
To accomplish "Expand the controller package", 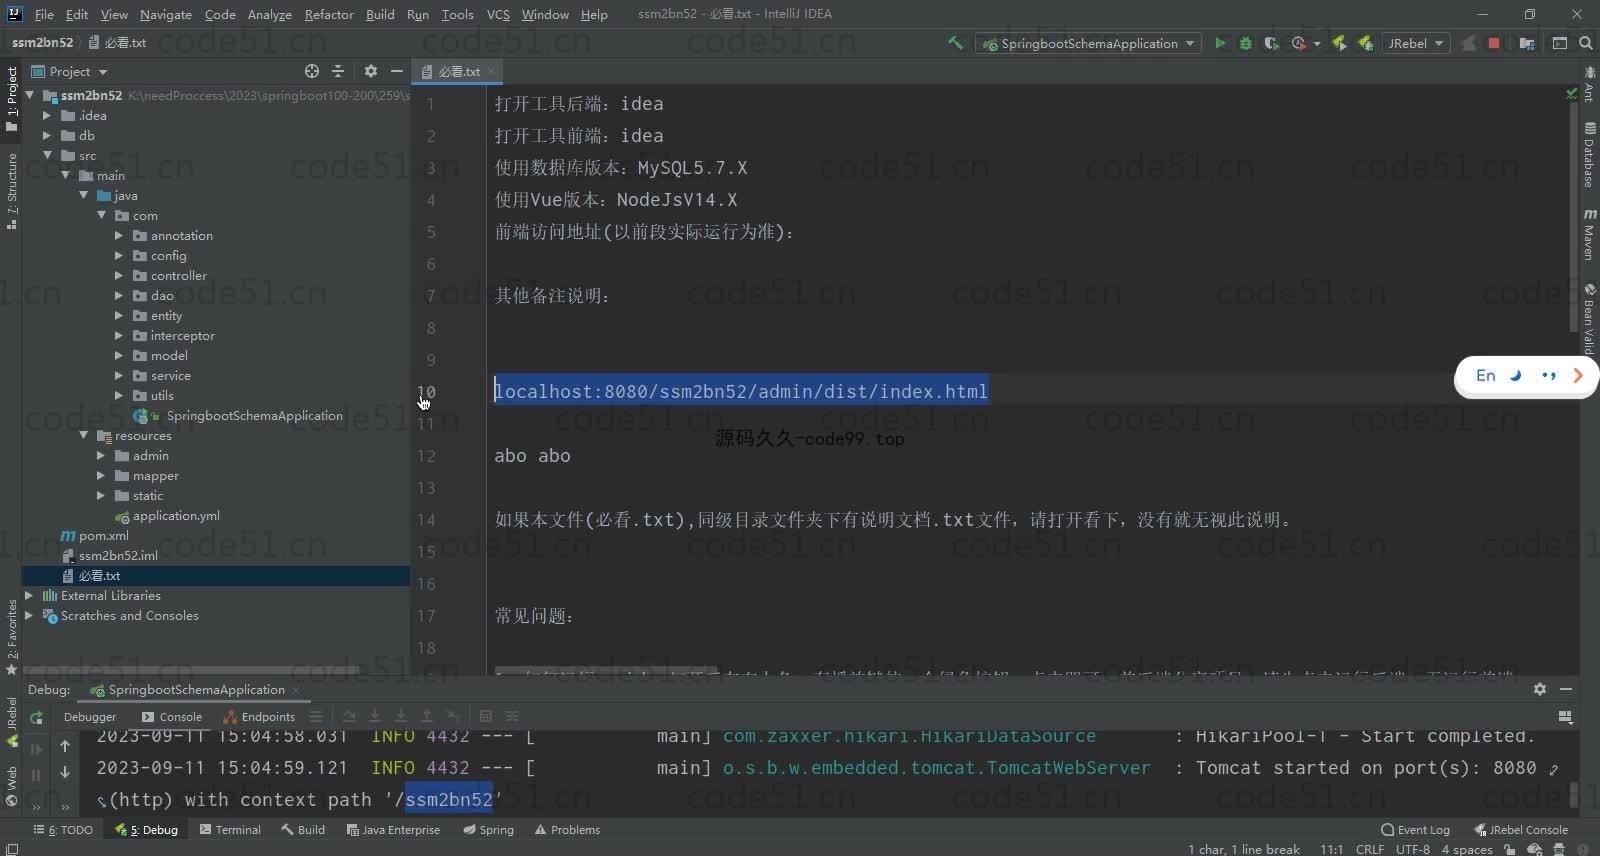I will coord(119,276).
